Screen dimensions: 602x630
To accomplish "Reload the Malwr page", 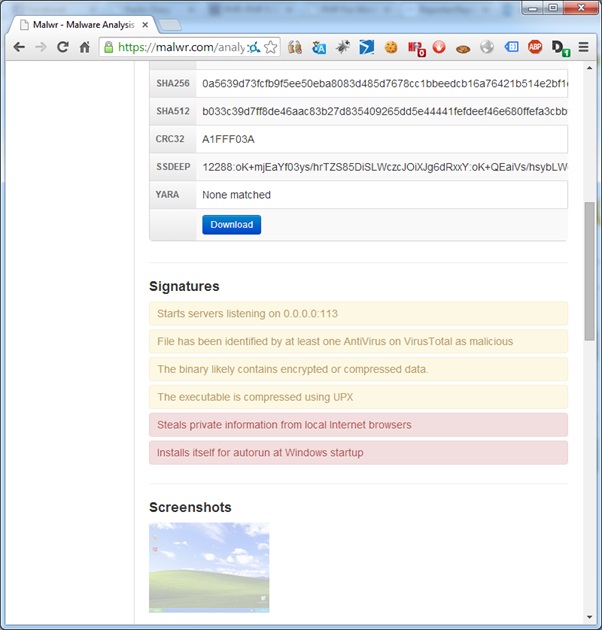I will coord(62,47).
